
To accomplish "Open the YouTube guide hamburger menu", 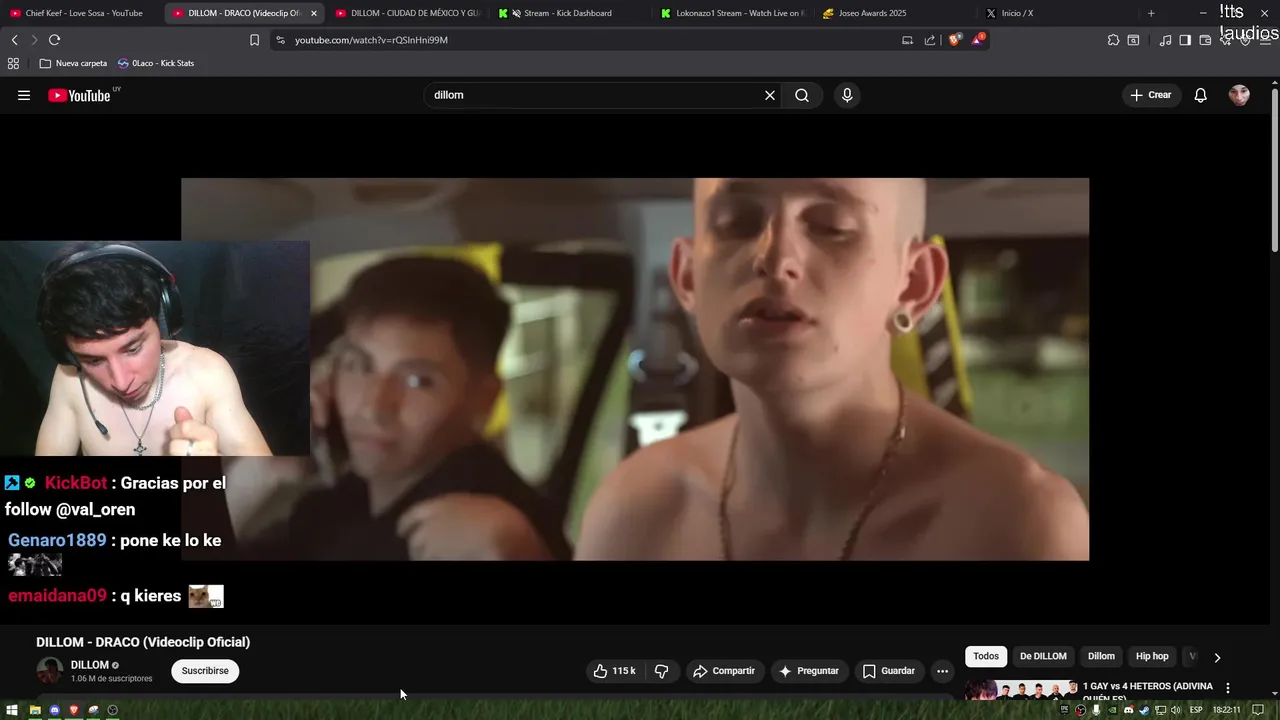I will (24, 95).
